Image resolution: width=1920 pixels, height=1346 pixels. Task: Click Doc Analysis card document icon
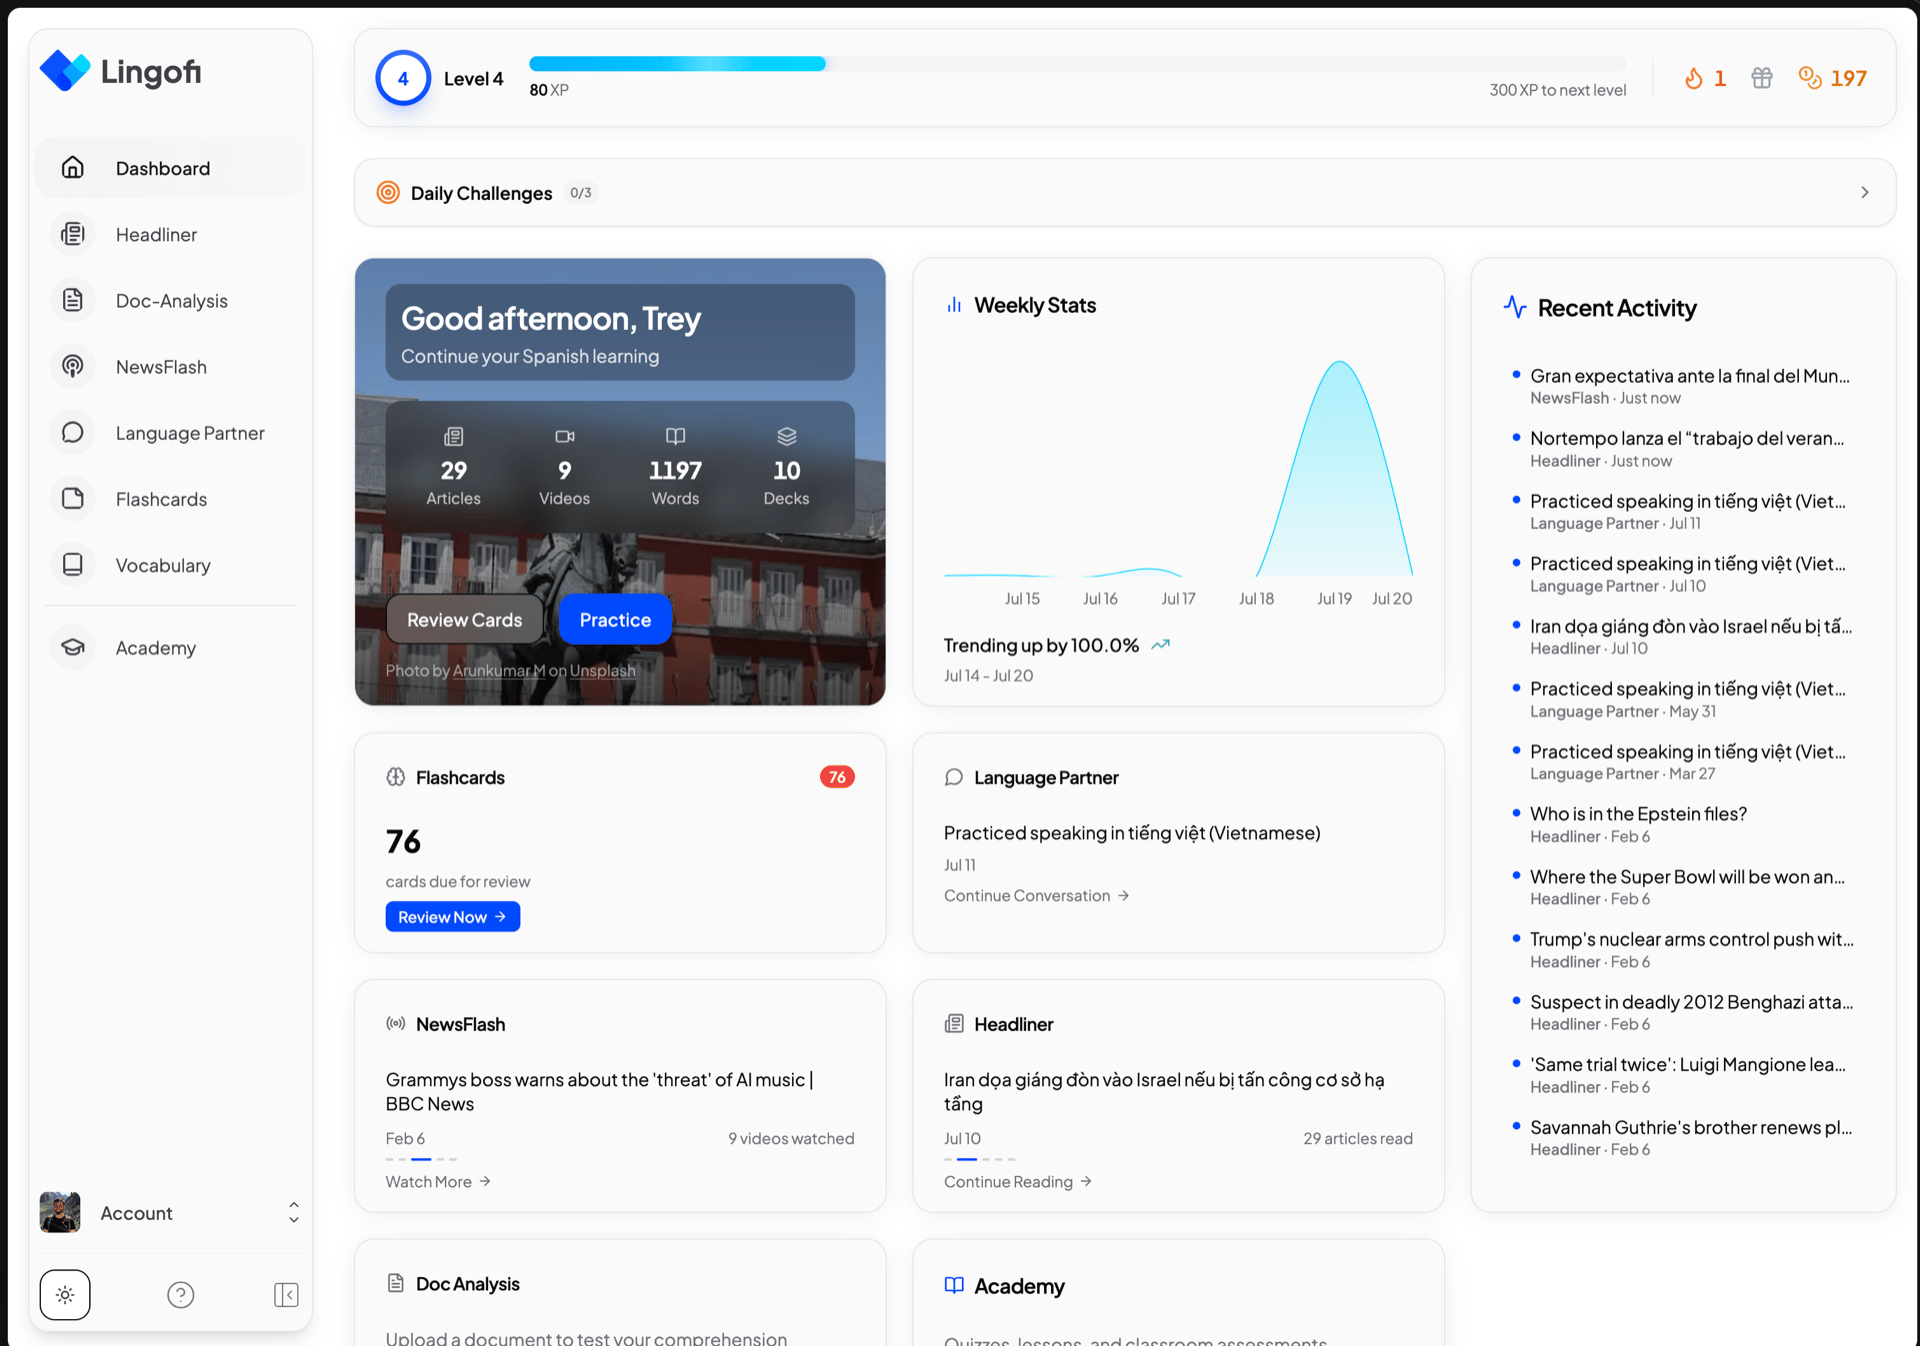(x=396, y=1283)
